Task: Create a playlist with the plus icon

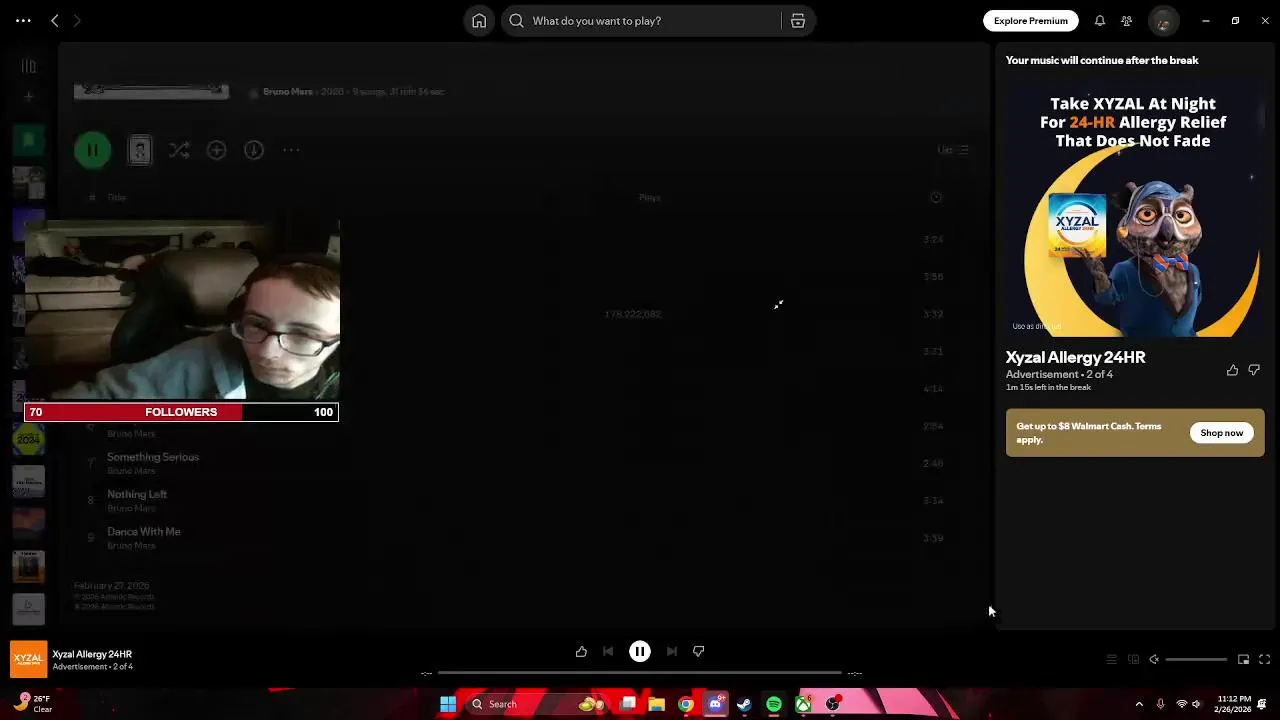Action: coord(29,97)
